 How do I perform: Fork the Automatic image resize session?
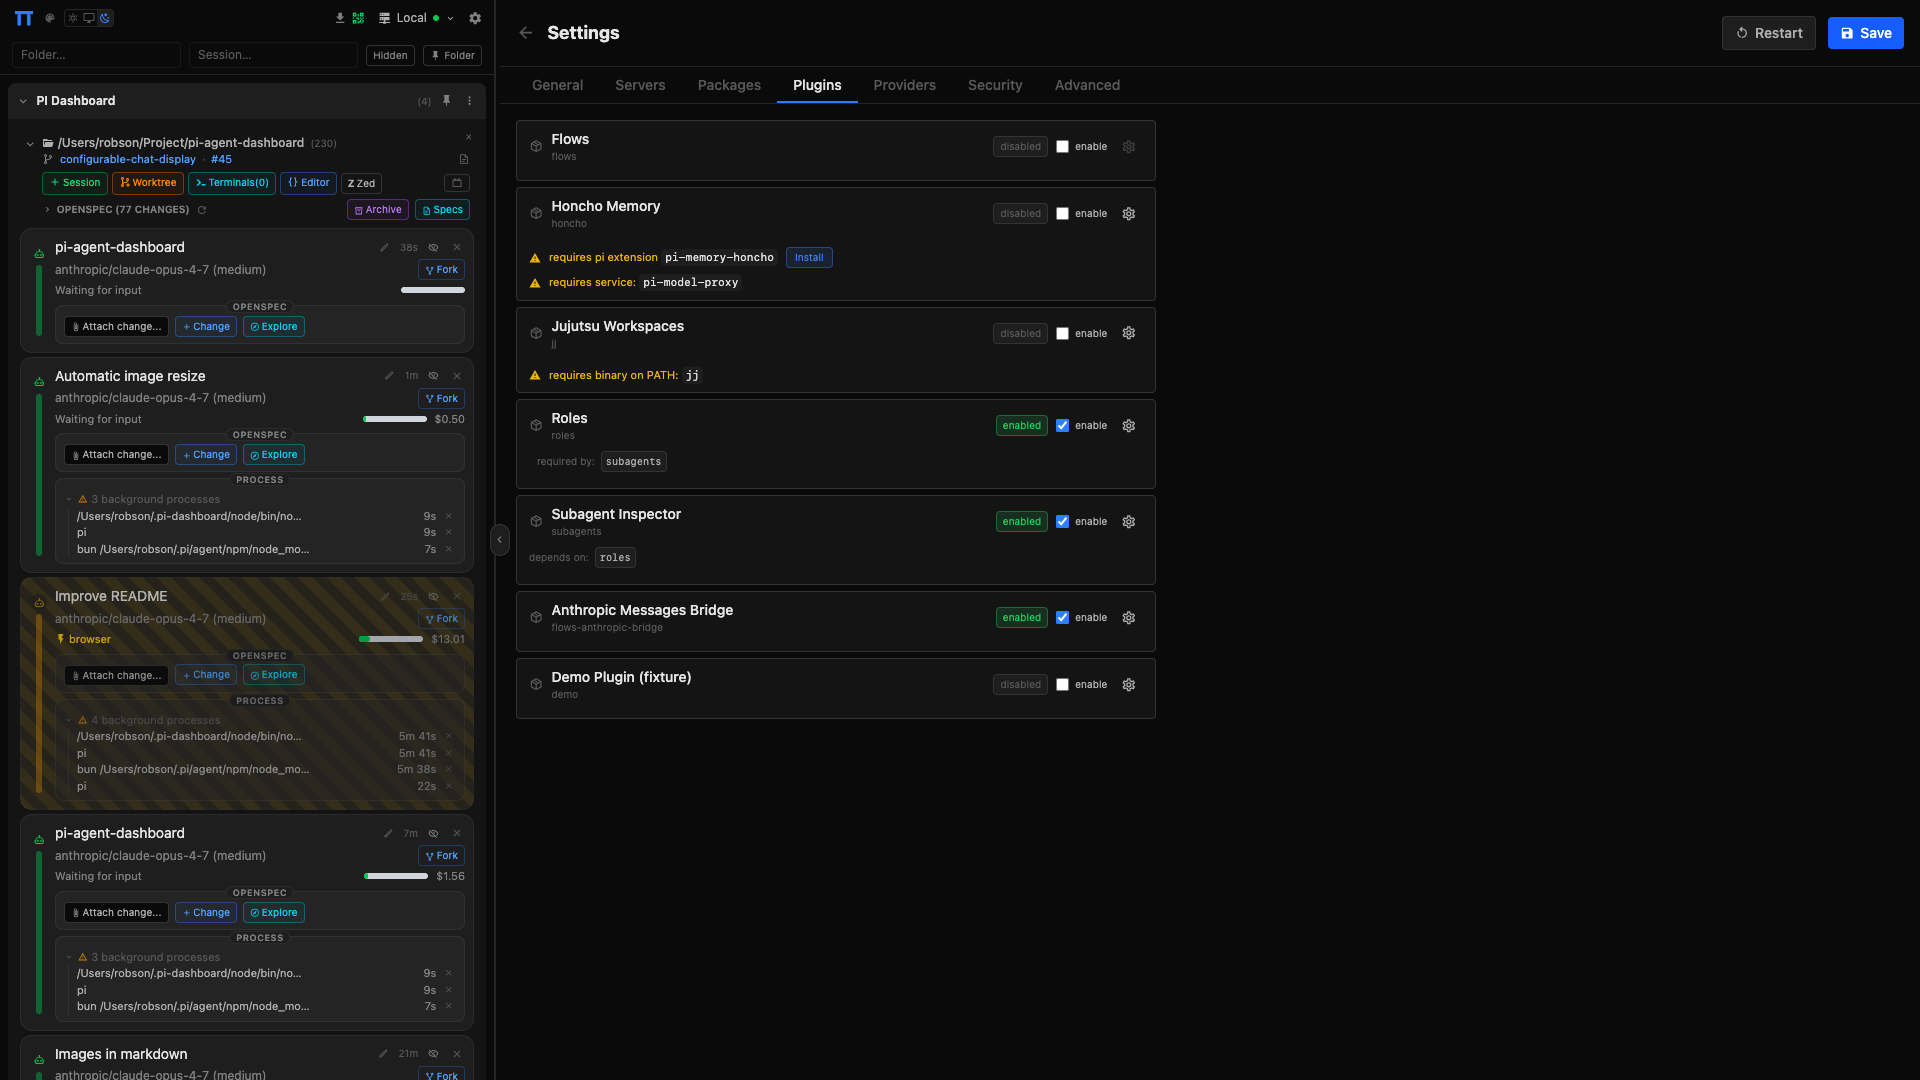[441, 399]
